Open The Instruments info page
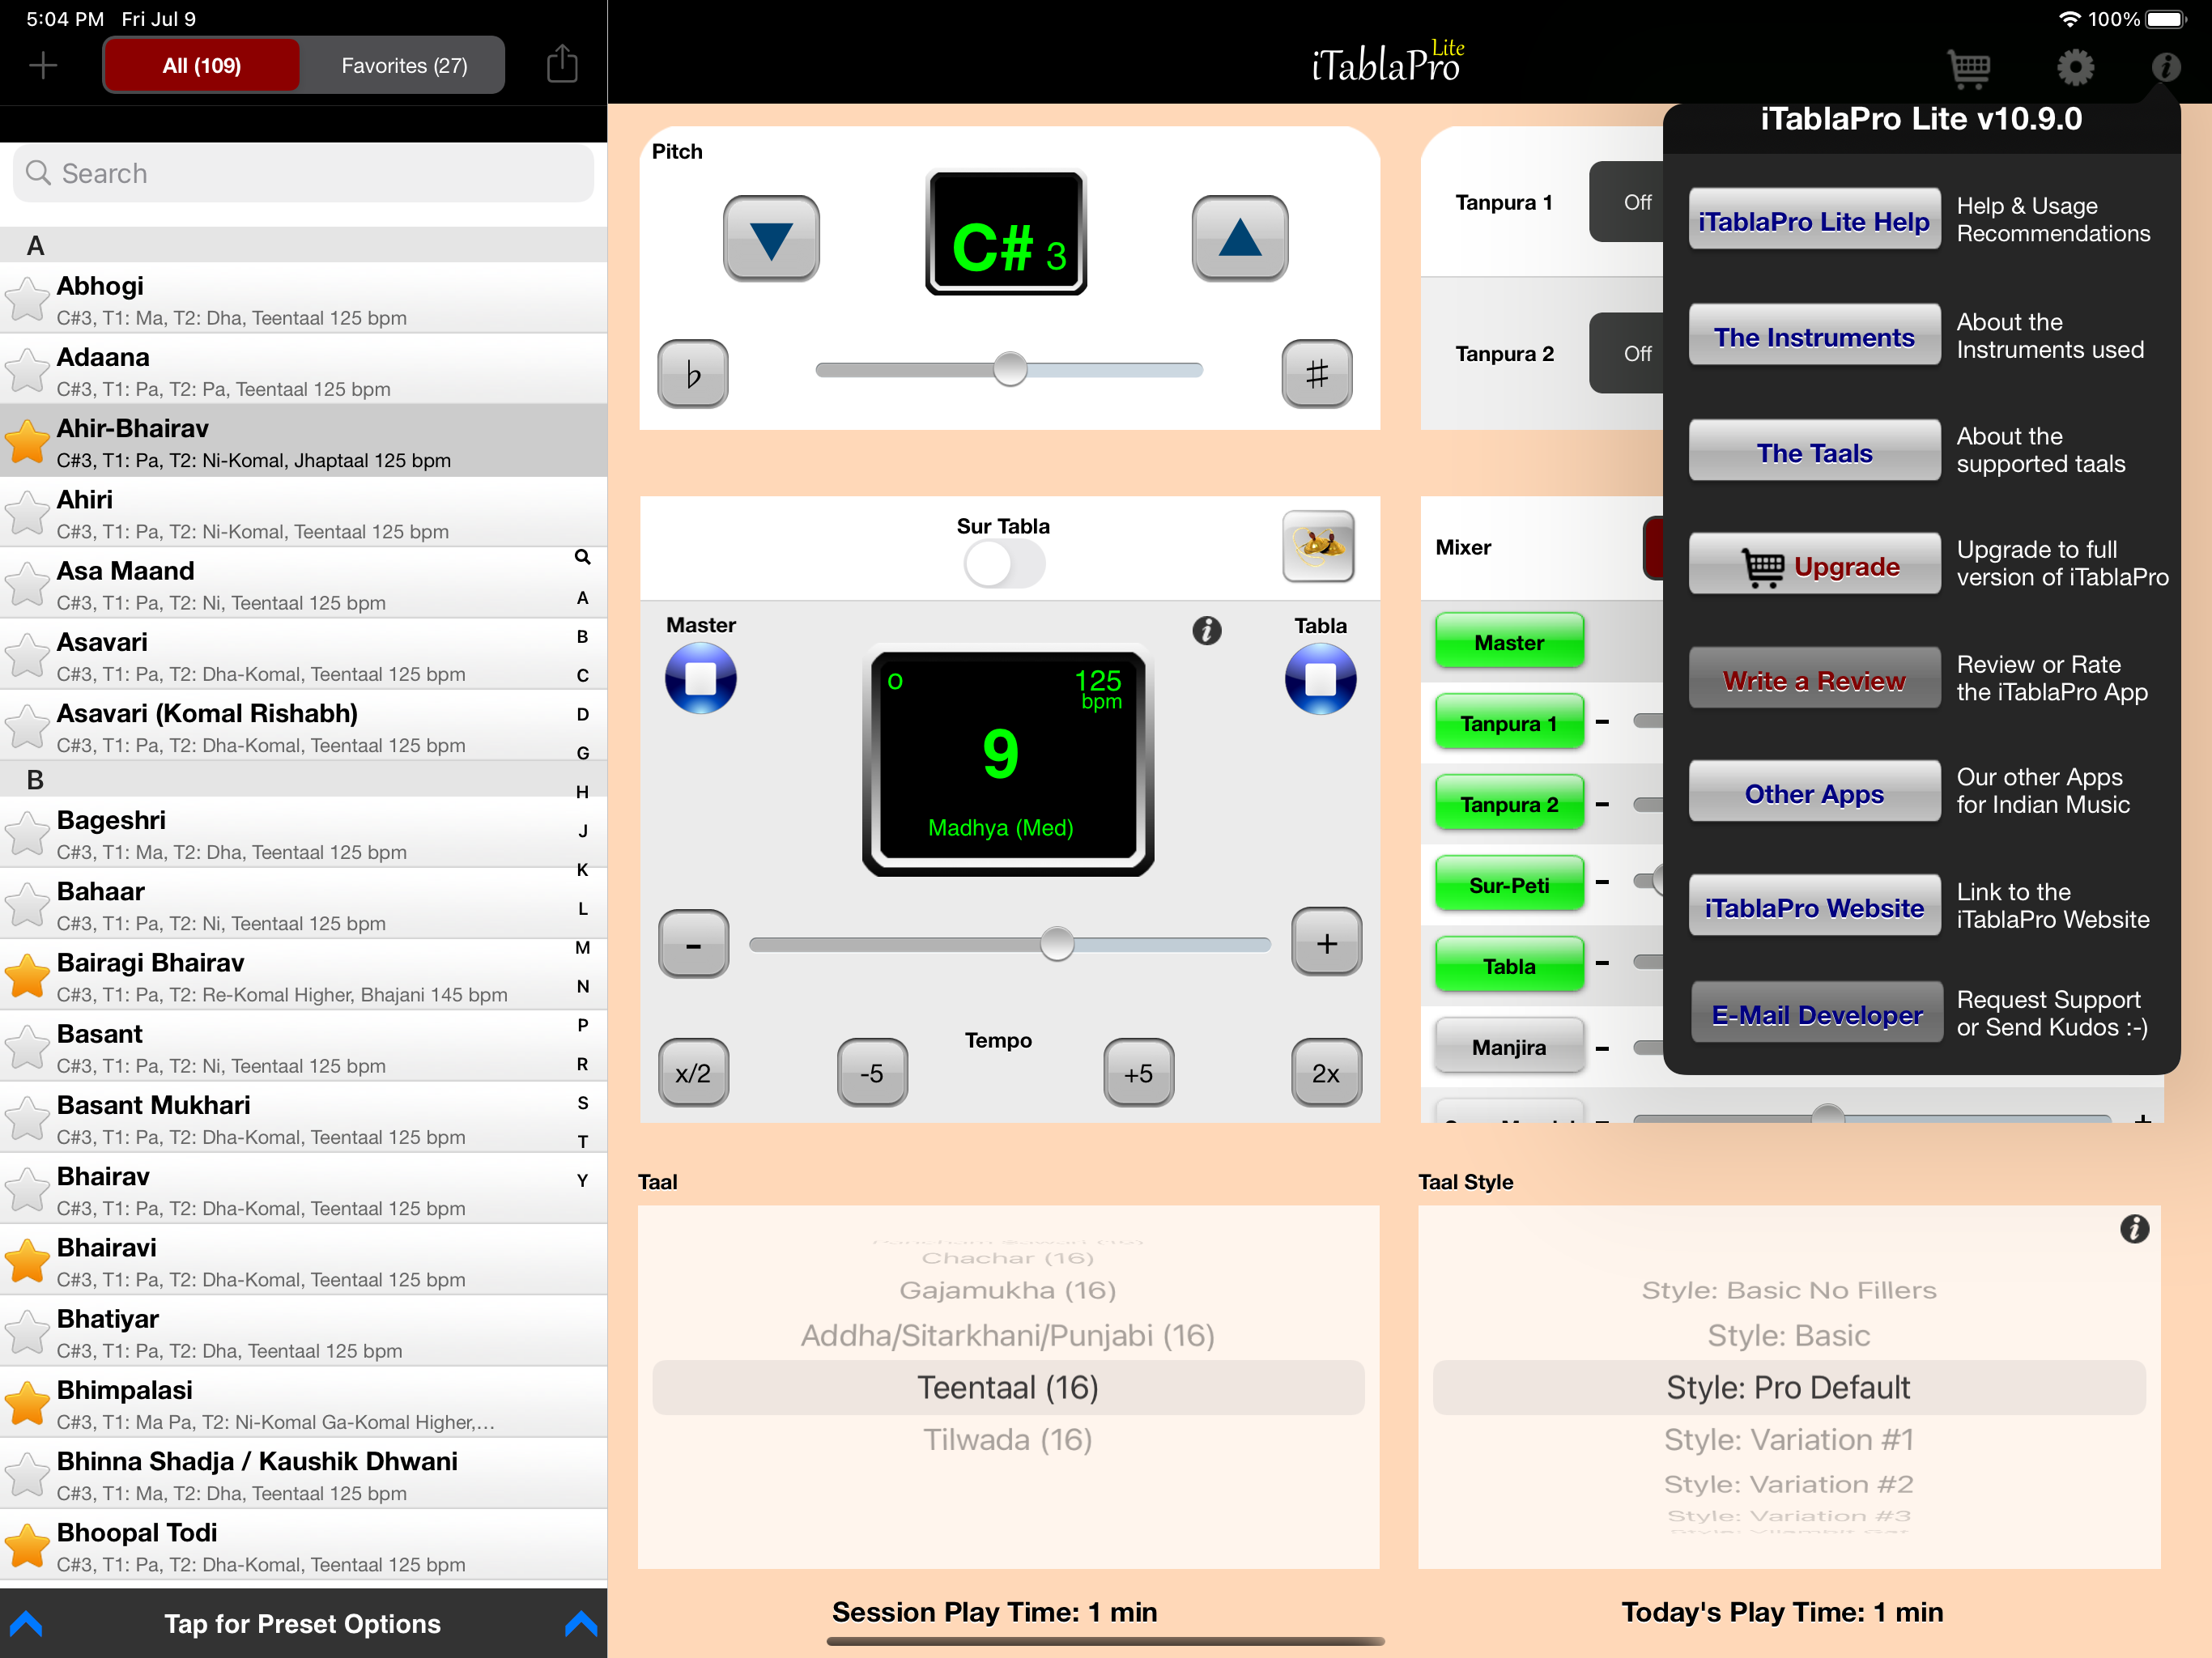 tap(1814, 337)
